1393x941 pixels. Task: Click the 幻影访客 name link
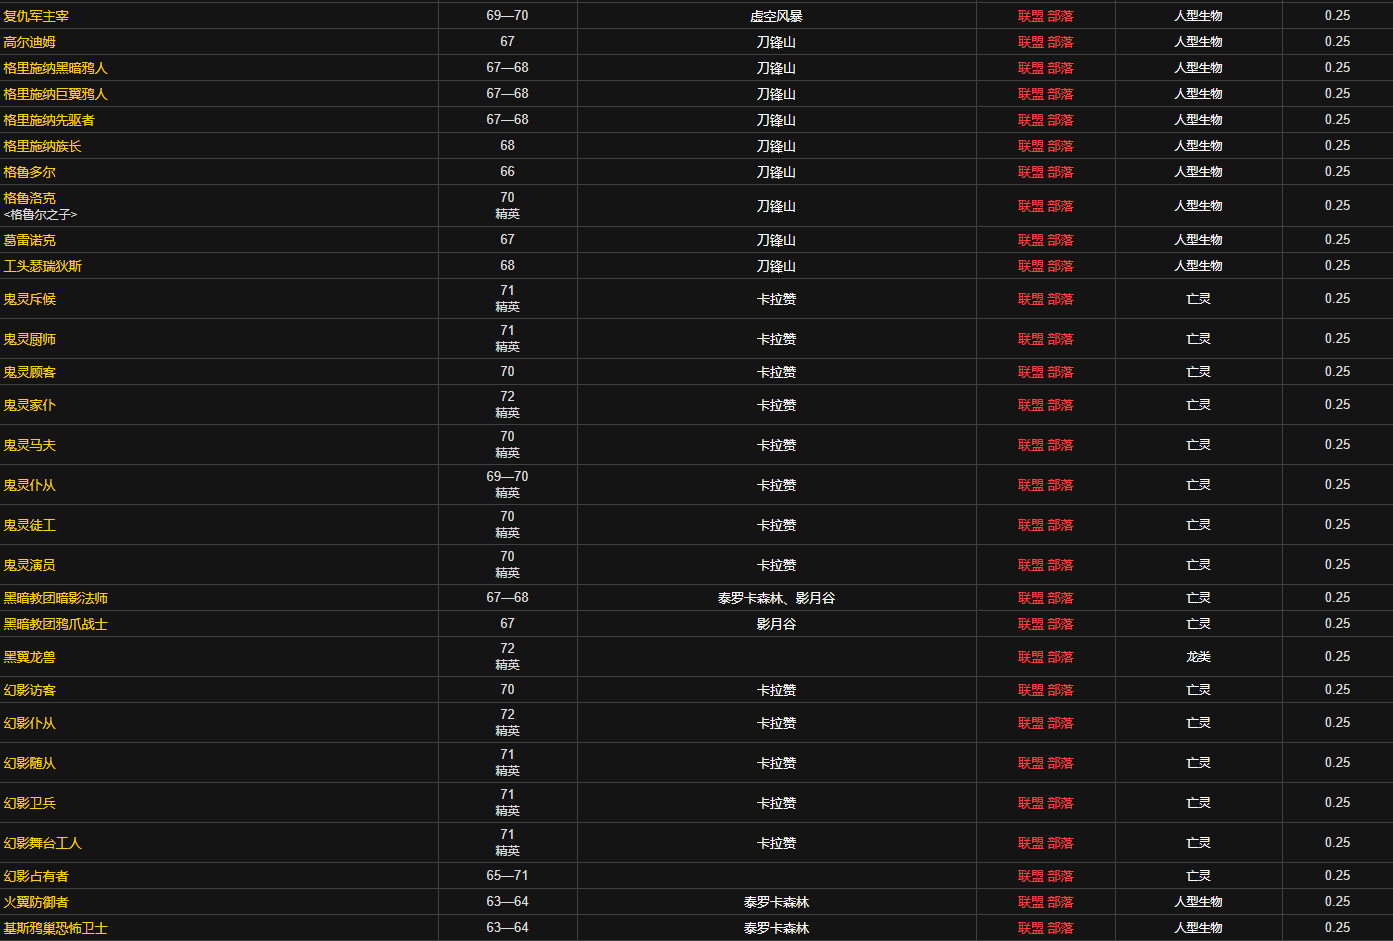click(30, 690)
